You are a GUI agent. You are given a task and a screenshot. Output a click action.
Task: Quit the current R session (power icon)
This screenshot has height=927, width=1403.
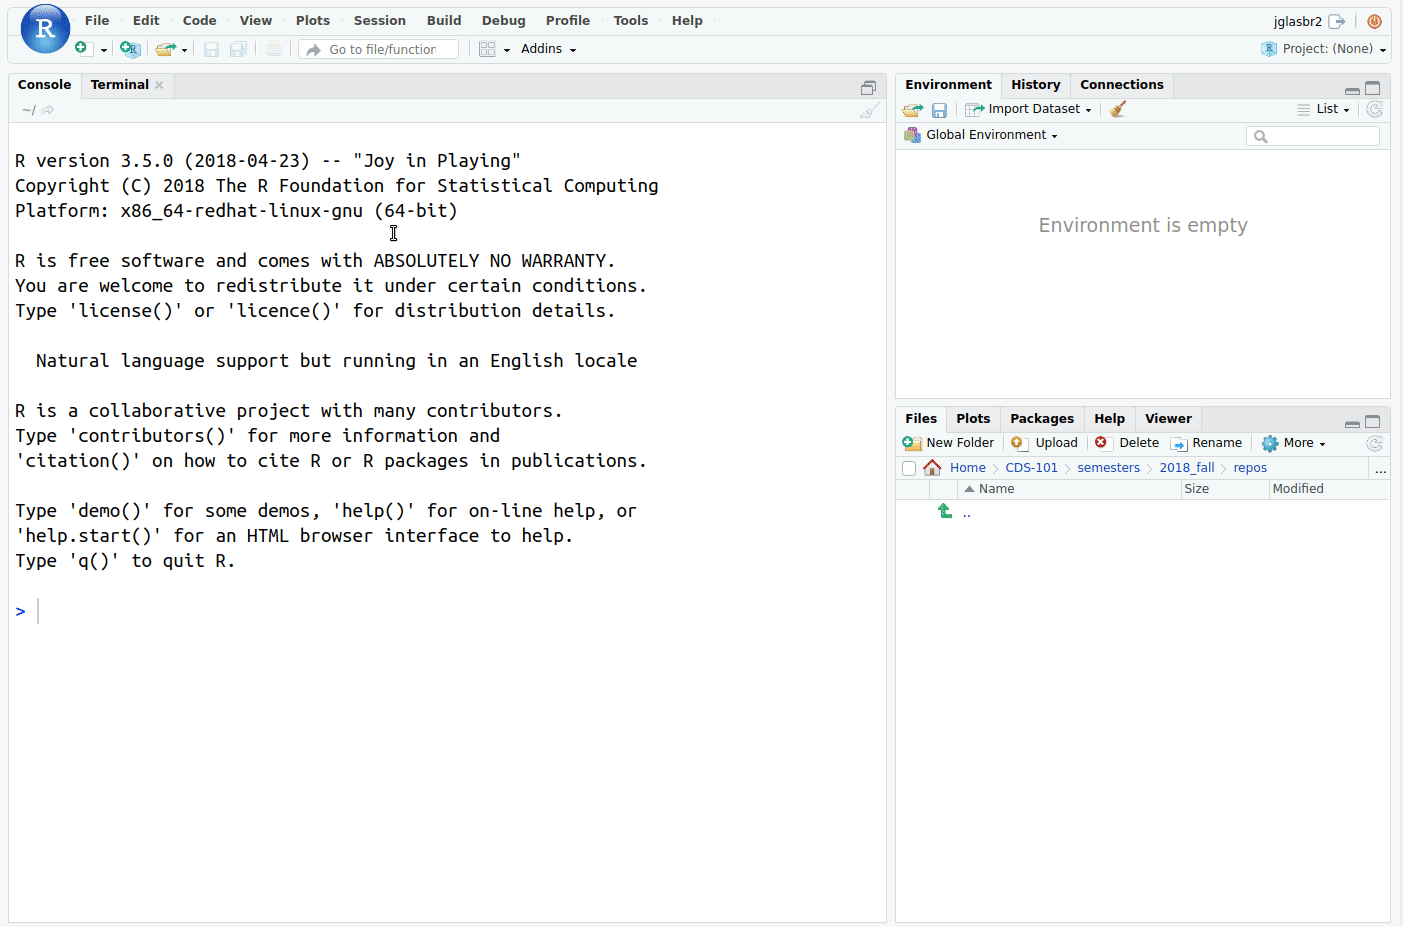(x=1374, y=21)
